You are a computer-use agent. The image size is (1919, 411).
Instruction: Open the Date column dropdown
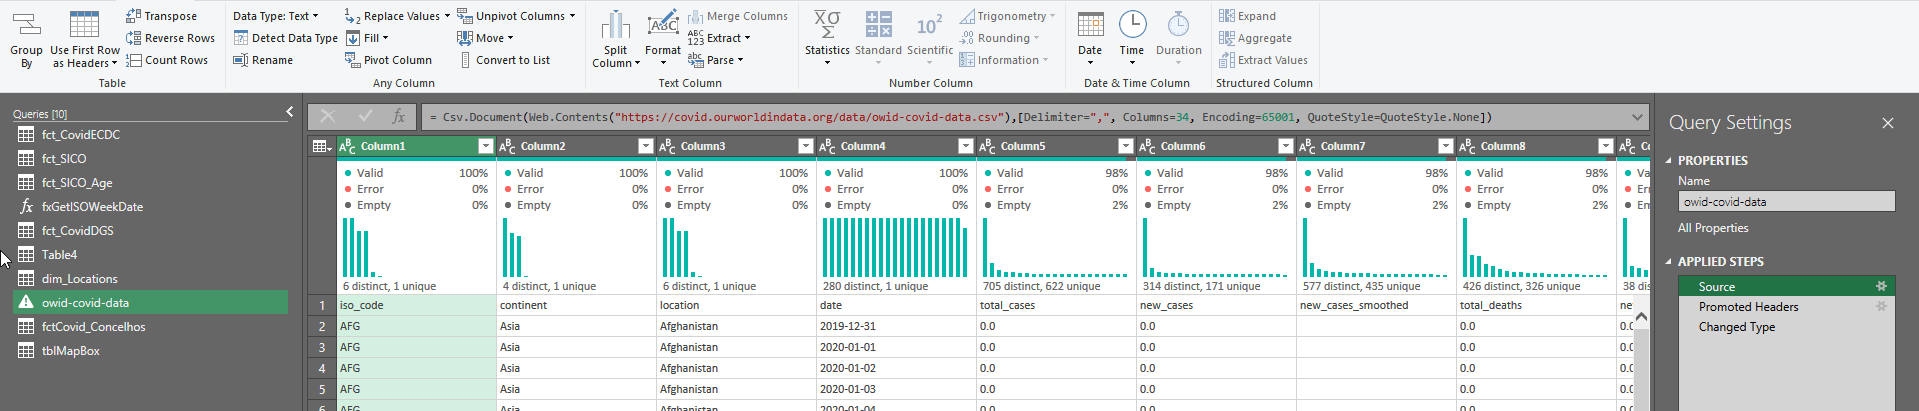click(1090, 40)
